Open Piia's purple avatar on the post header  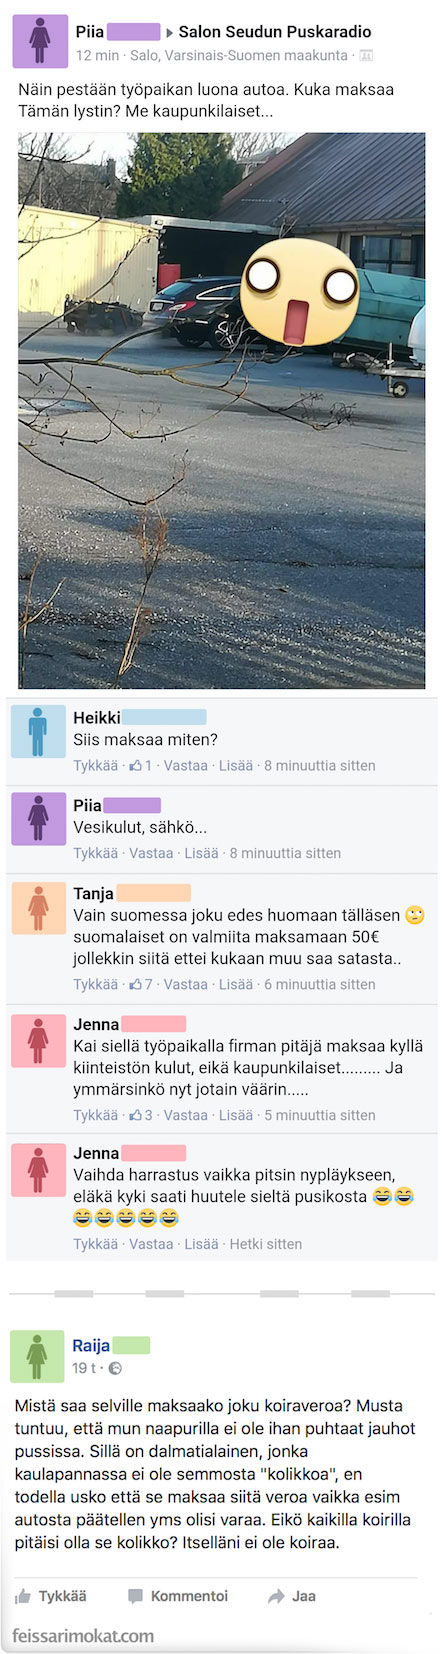point(40,41)
